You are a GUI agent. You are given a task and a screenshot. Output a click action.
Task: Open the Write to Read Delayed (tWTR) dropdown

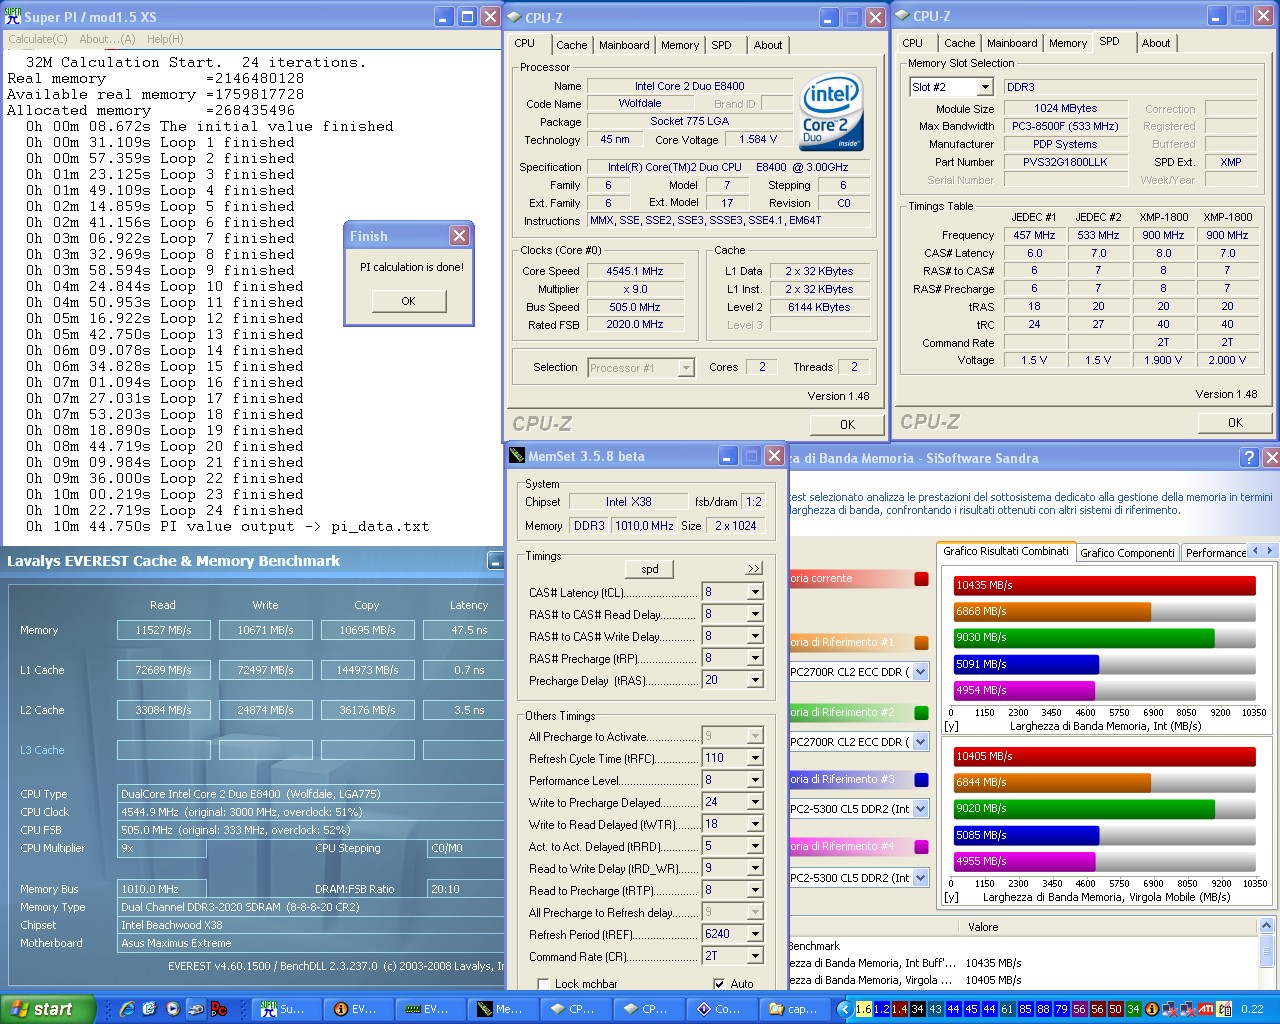coord(755,824)
